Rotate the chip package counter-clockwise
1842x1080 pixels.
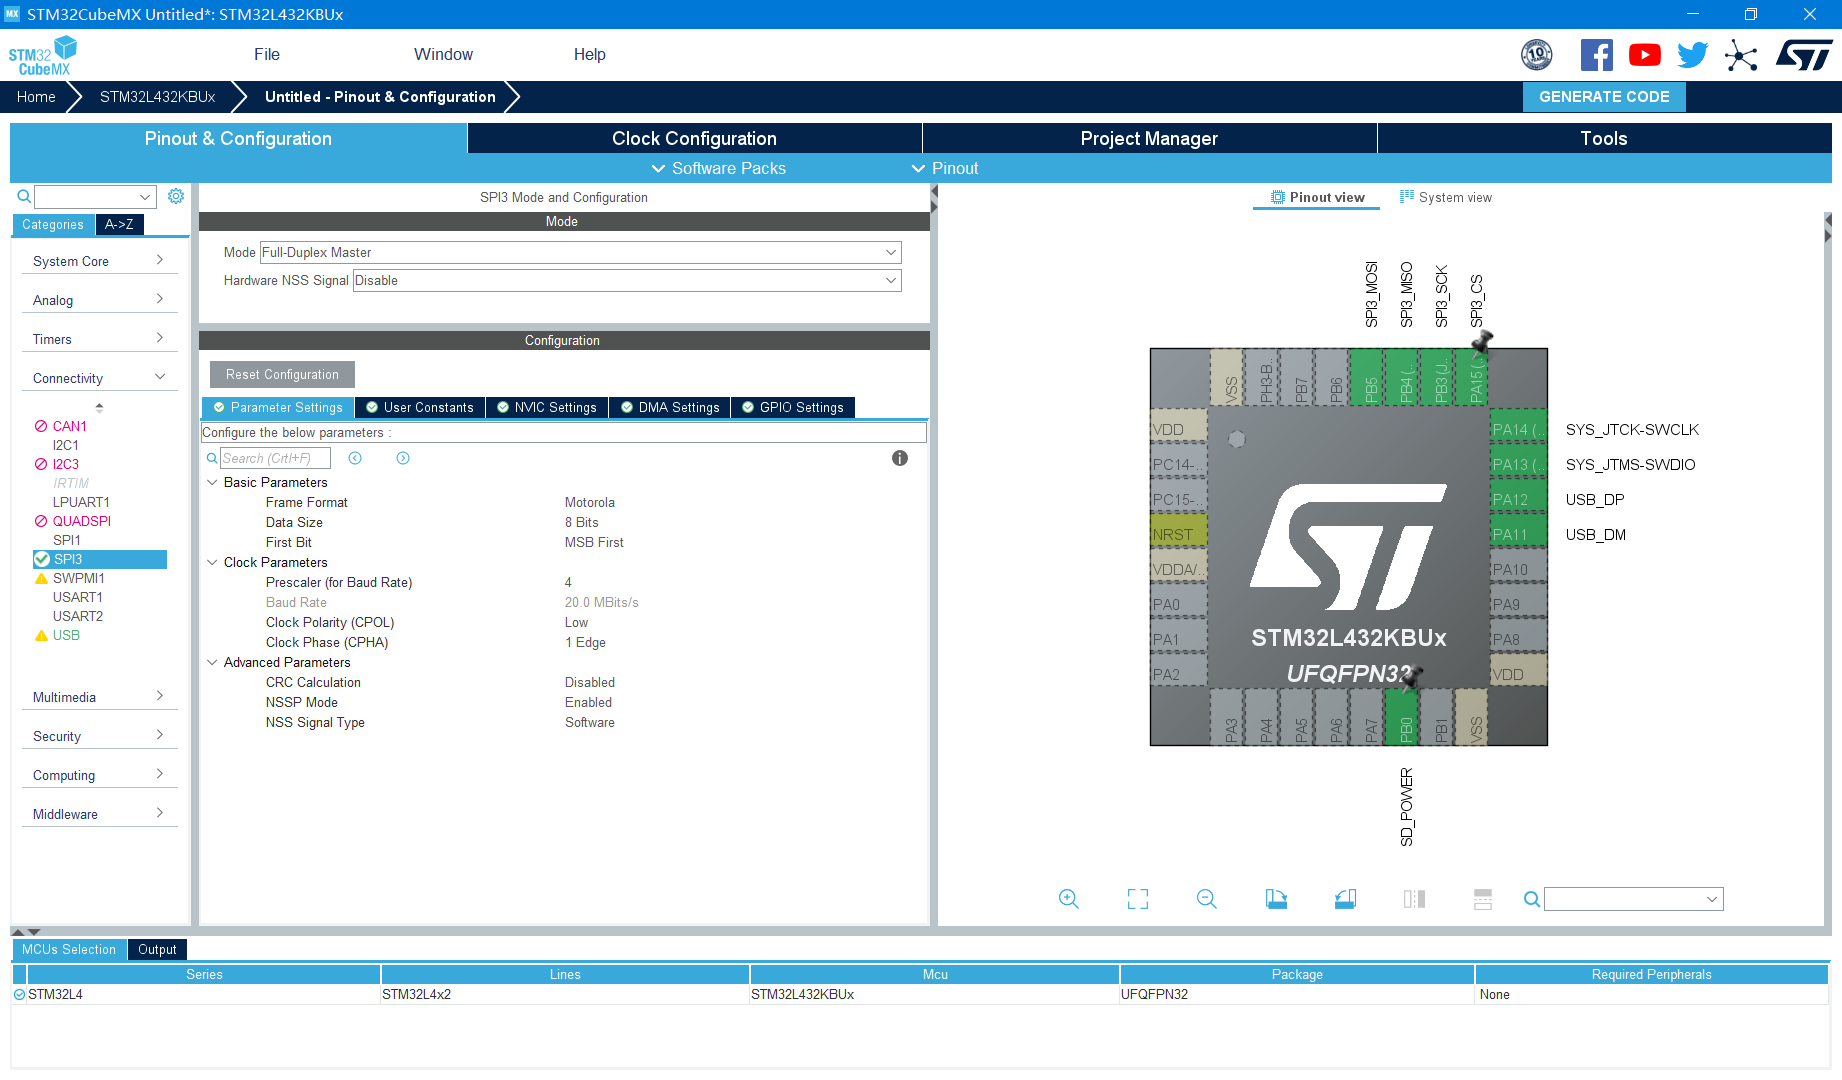coord(1345,899)
